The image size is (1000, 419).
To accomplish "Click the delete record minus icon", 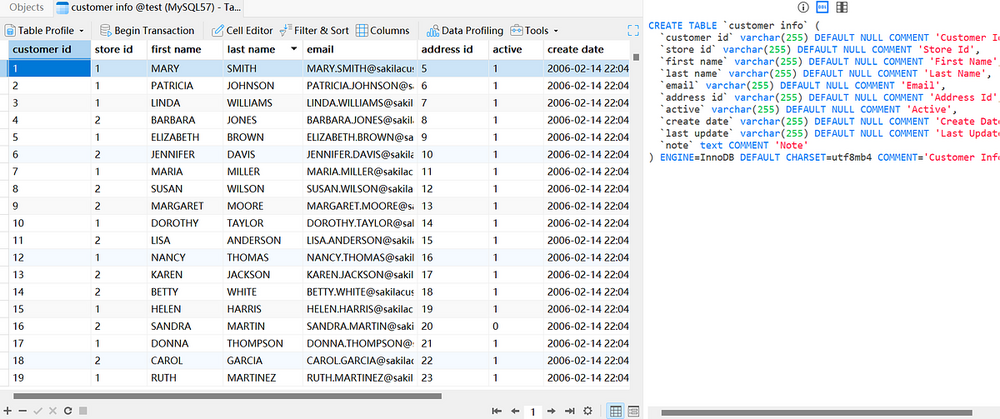I will tap(23, 411).
